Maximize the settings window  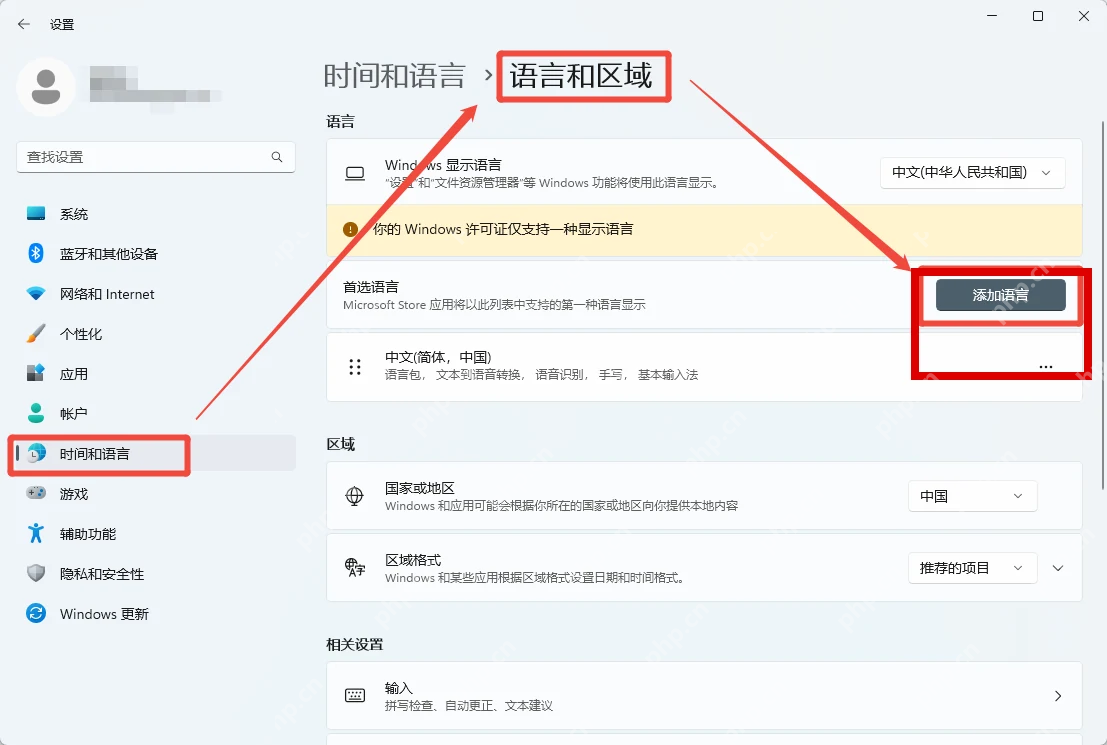click(1038, 16)
